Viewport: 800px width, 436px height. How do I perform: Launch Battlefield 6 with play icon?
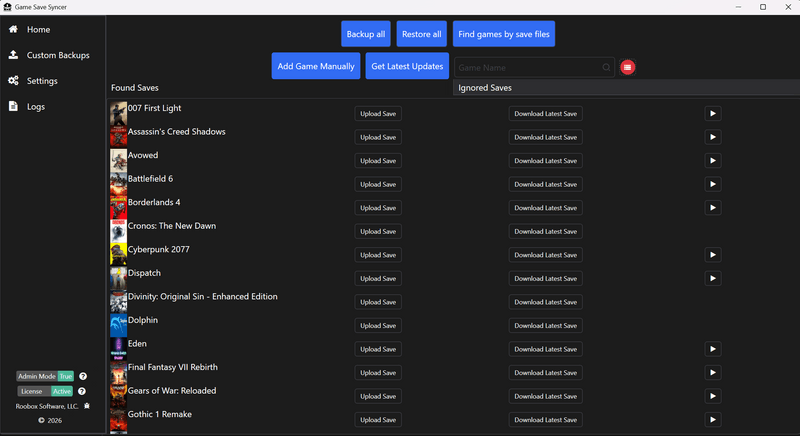[x=713, y=184]
